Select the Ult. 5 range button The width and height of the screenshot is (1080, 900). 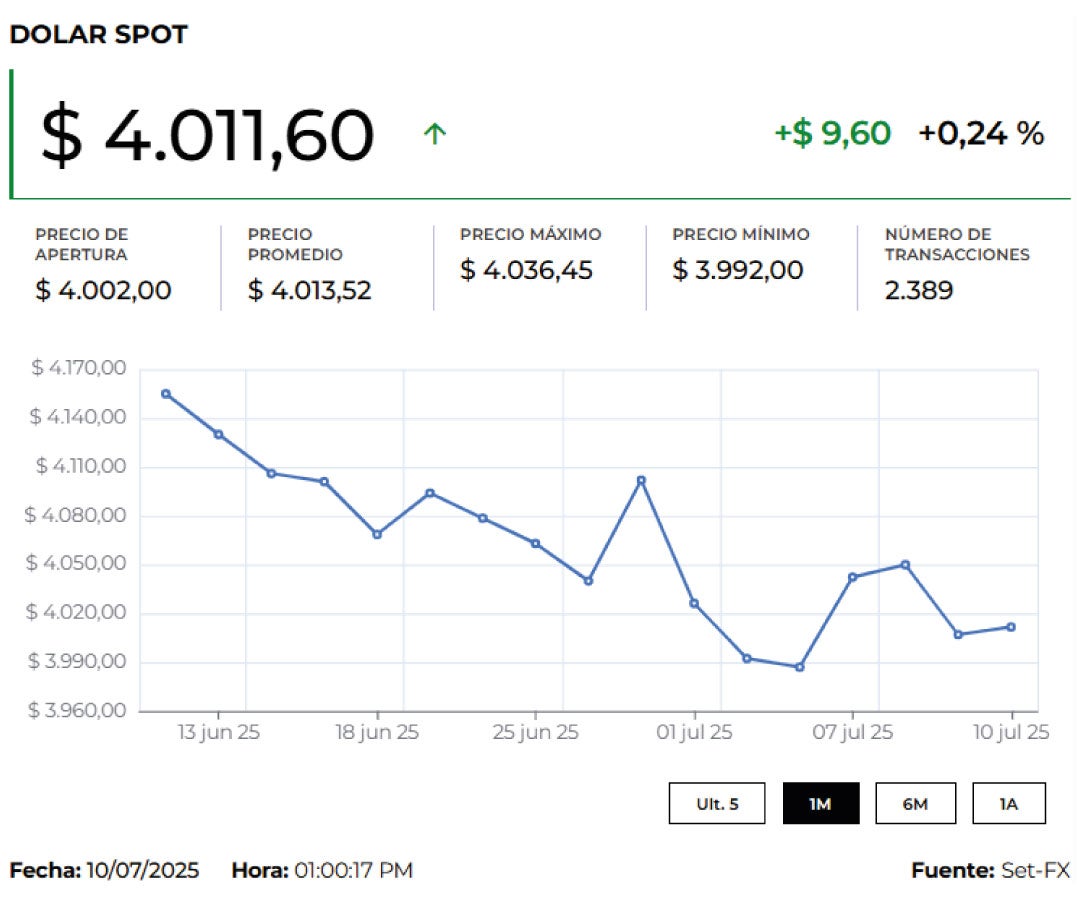coord(717,803)
